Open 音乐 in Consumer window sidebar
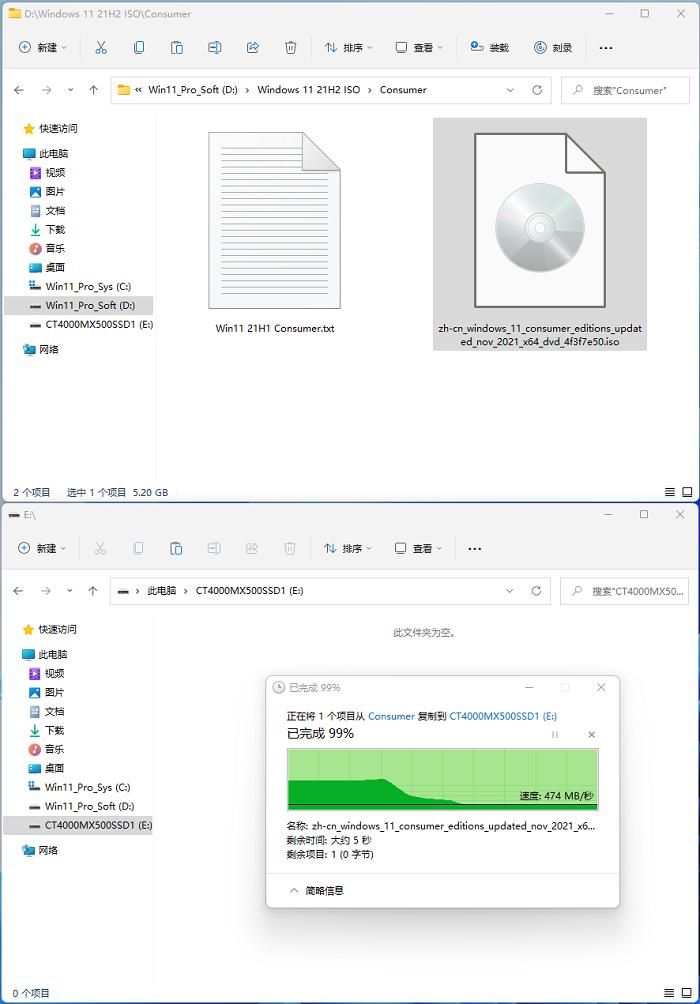The width and height of the screenshot is (700, 1004). pyautogui.click(x=47, y=248)
